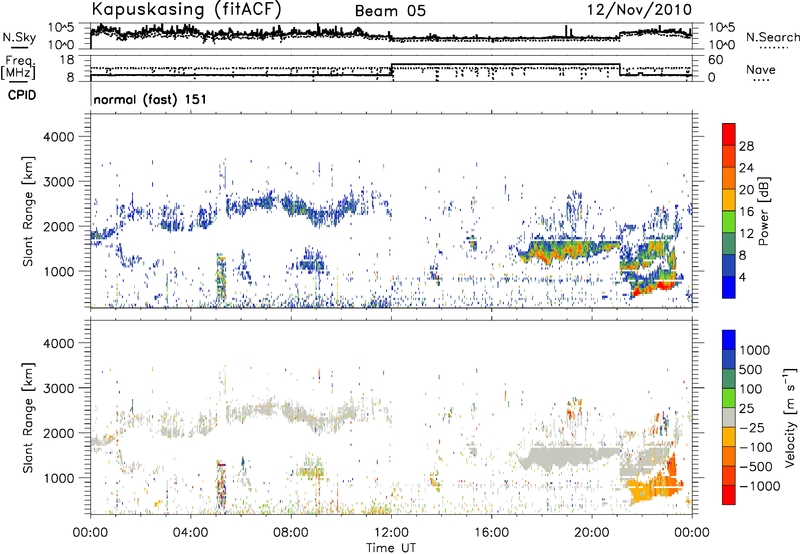Select the normal (fast) 151 text
The height and width of the screenshot is (554, 800).
(x=150, y=99)
